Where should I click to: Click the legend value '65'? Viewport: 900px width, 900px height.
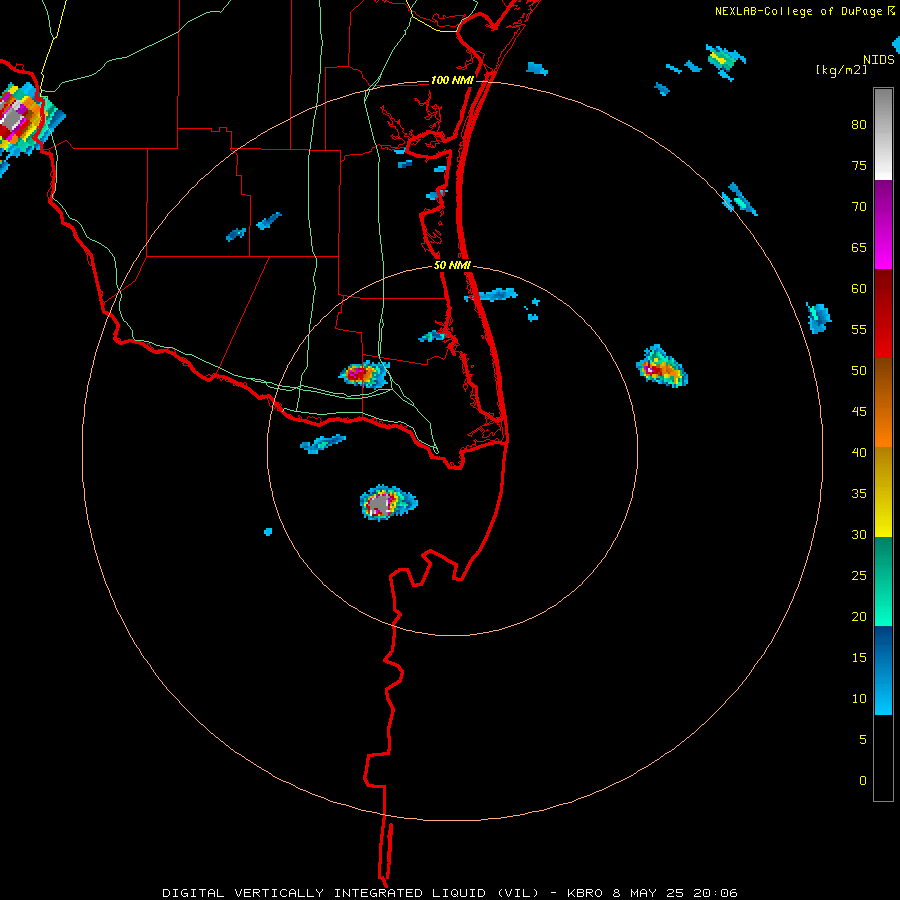859,247
